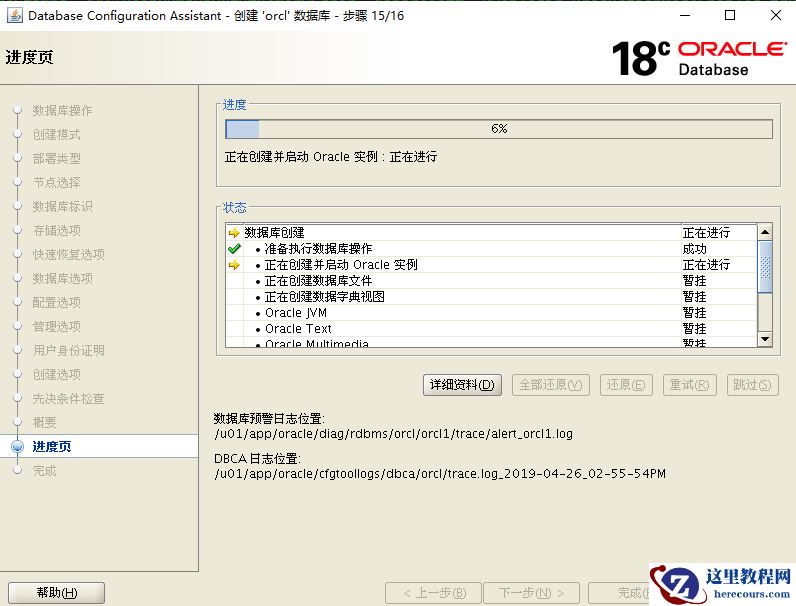This screenshot has width=796, height=606.
Task: Click the 上一步(B) back button
Action: click(x=434, y=593)
